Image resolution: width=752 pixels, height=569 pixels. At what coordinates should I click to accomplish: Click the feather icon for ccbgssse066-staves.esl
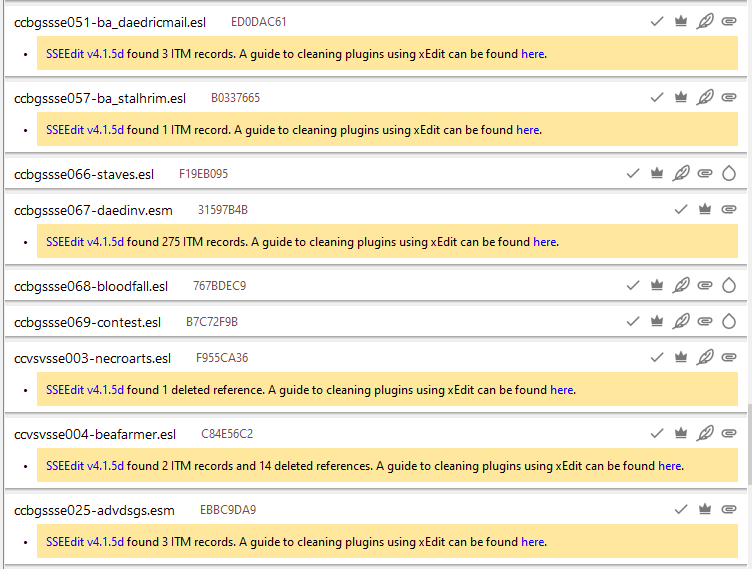(681, 173)
